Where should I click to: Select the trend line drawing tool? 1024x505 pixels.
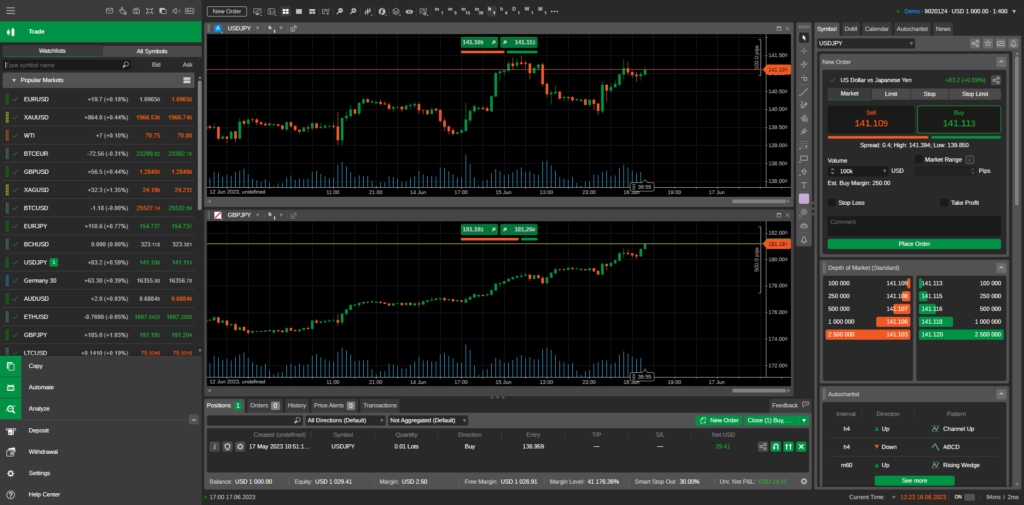[804, 91]
